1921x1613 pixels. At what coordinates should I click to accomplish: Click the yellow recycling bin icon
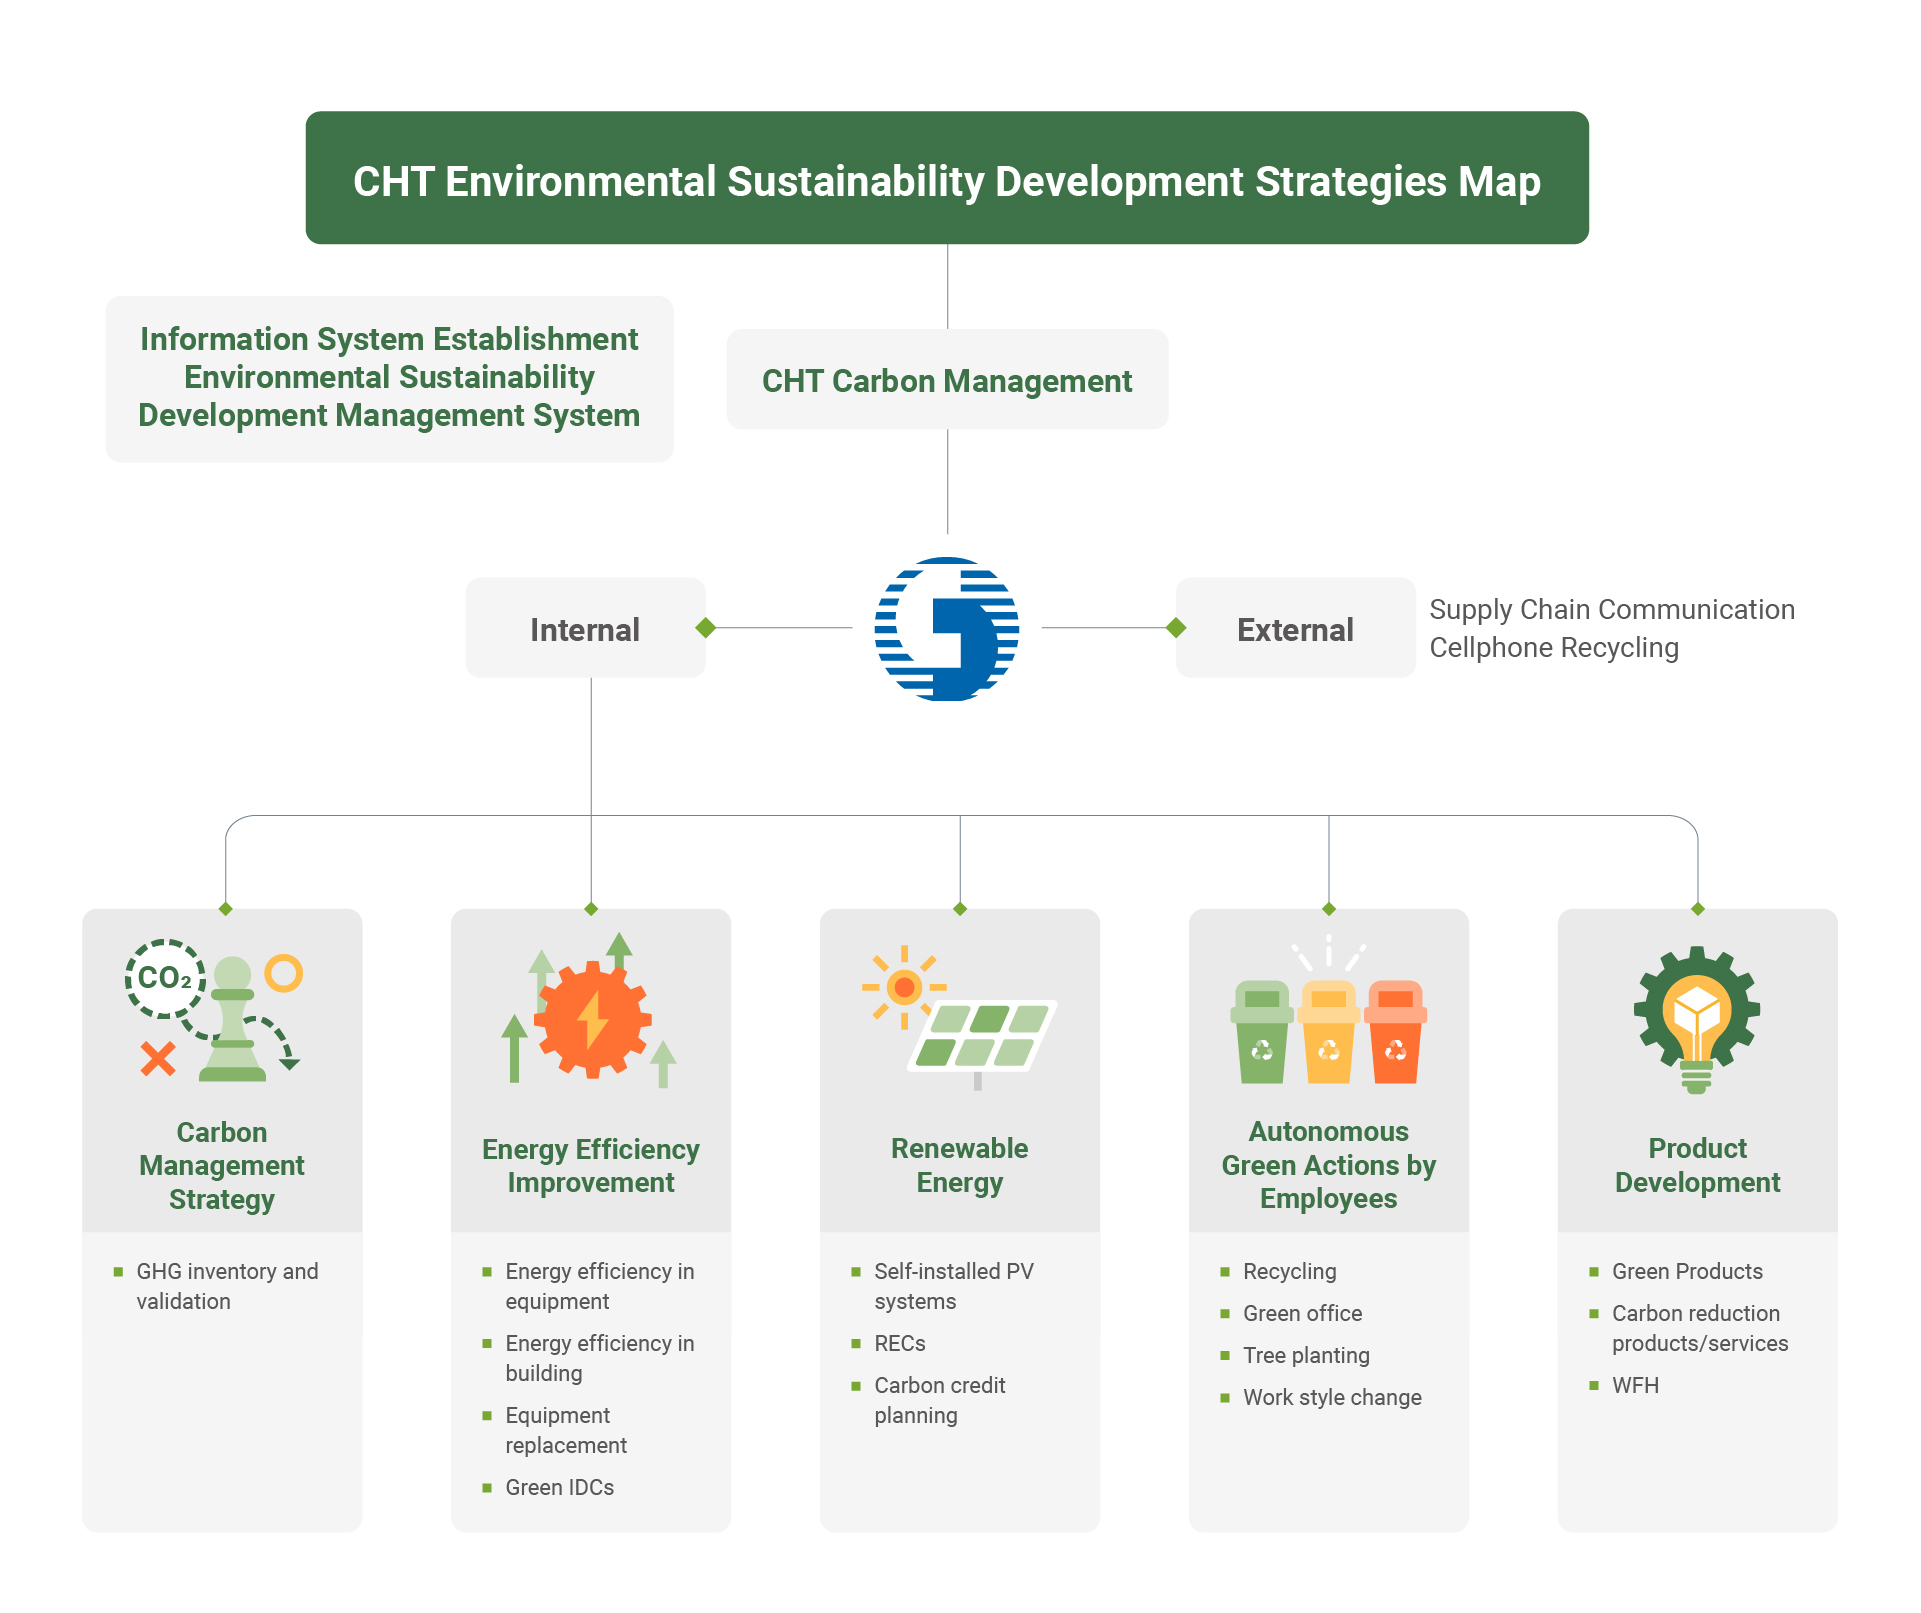coord(1329,1031)
